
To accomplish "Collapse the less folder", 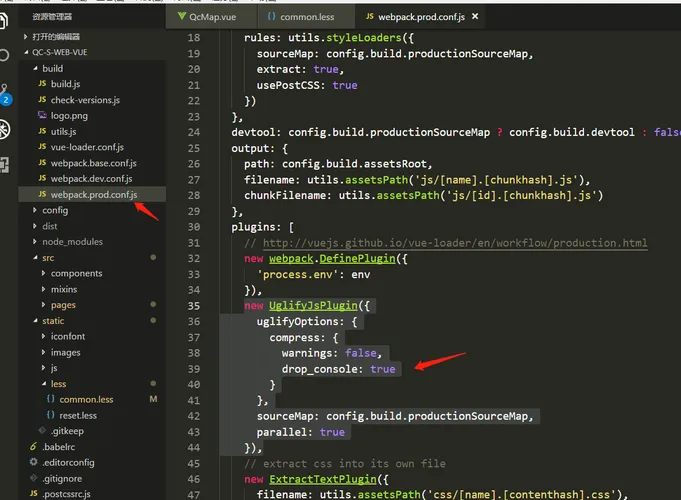I will tap(44, 384).
